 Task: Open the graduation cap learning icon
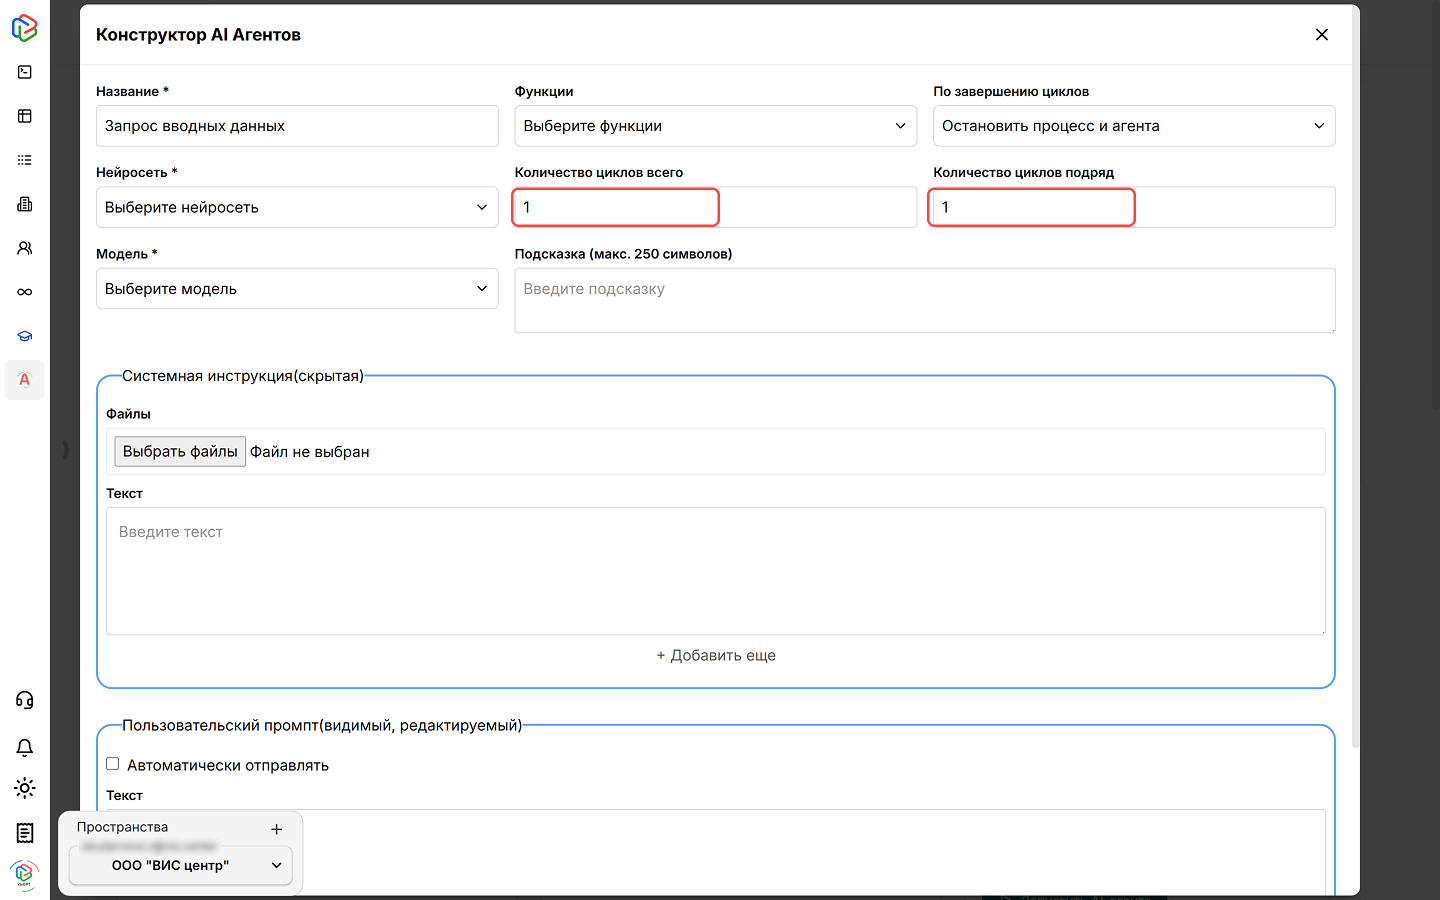click(x=25, y=336)
